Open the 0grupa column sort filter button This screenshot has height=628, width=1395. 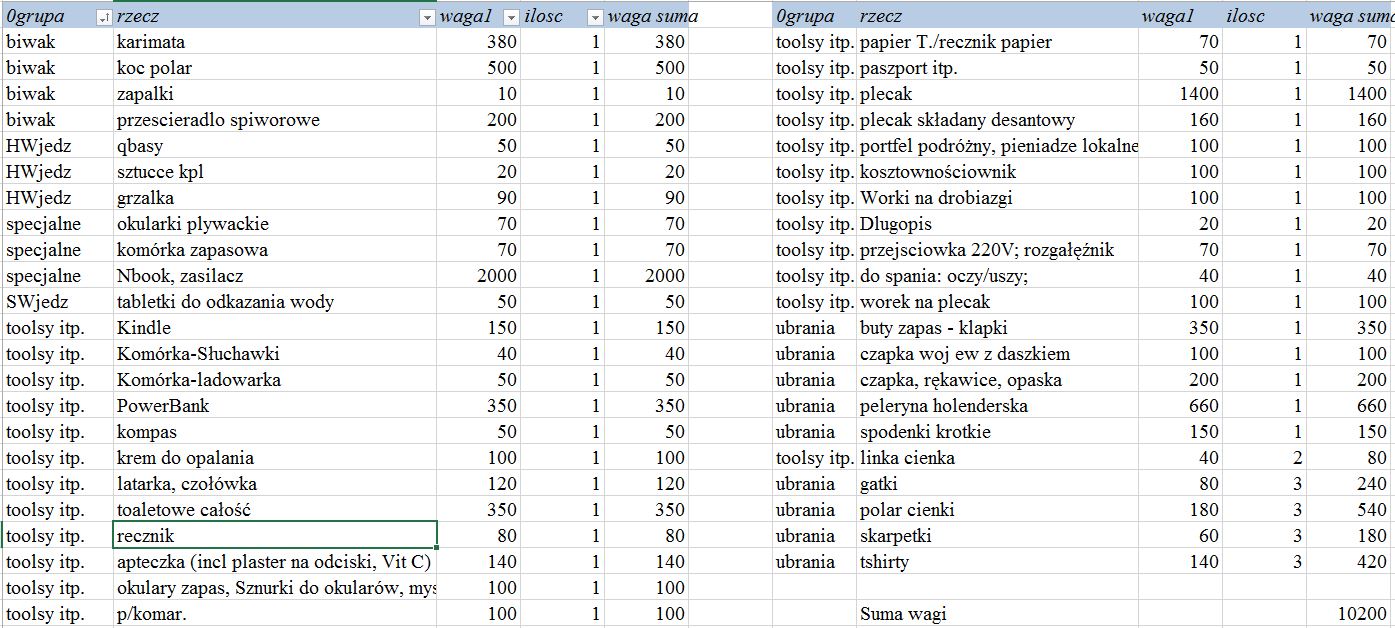[x=103, y=17]
